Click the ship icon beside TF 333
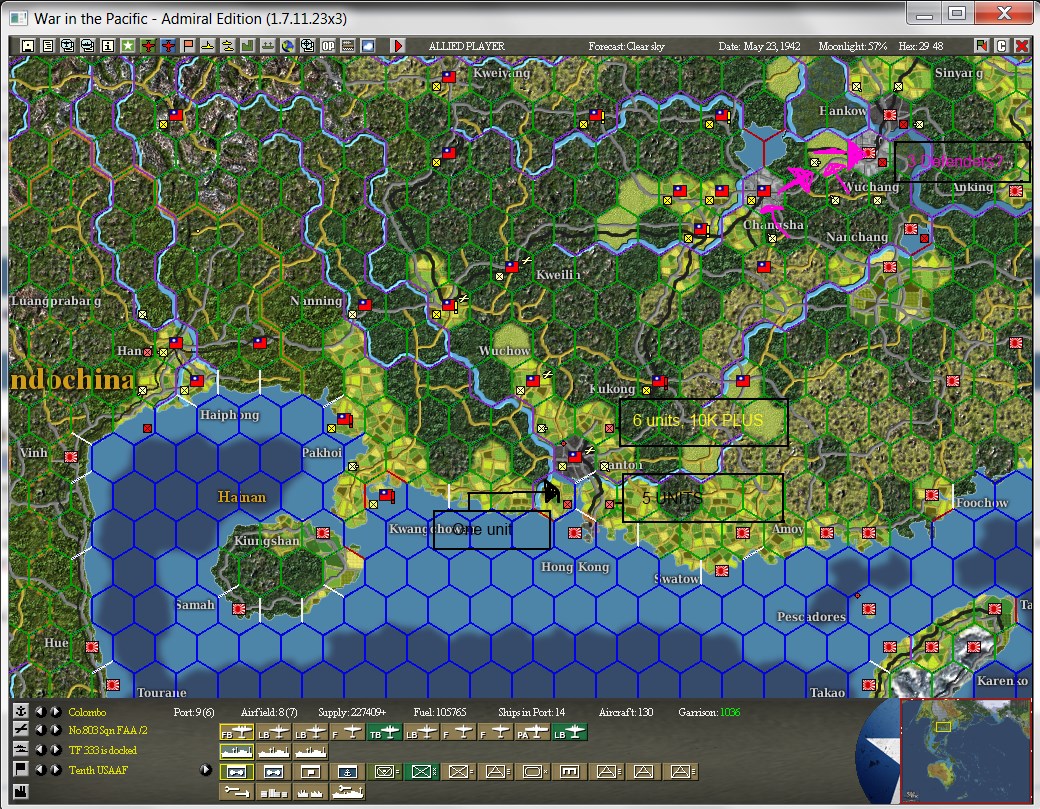This screenshot has width=1040, height=809. [21, 749]
